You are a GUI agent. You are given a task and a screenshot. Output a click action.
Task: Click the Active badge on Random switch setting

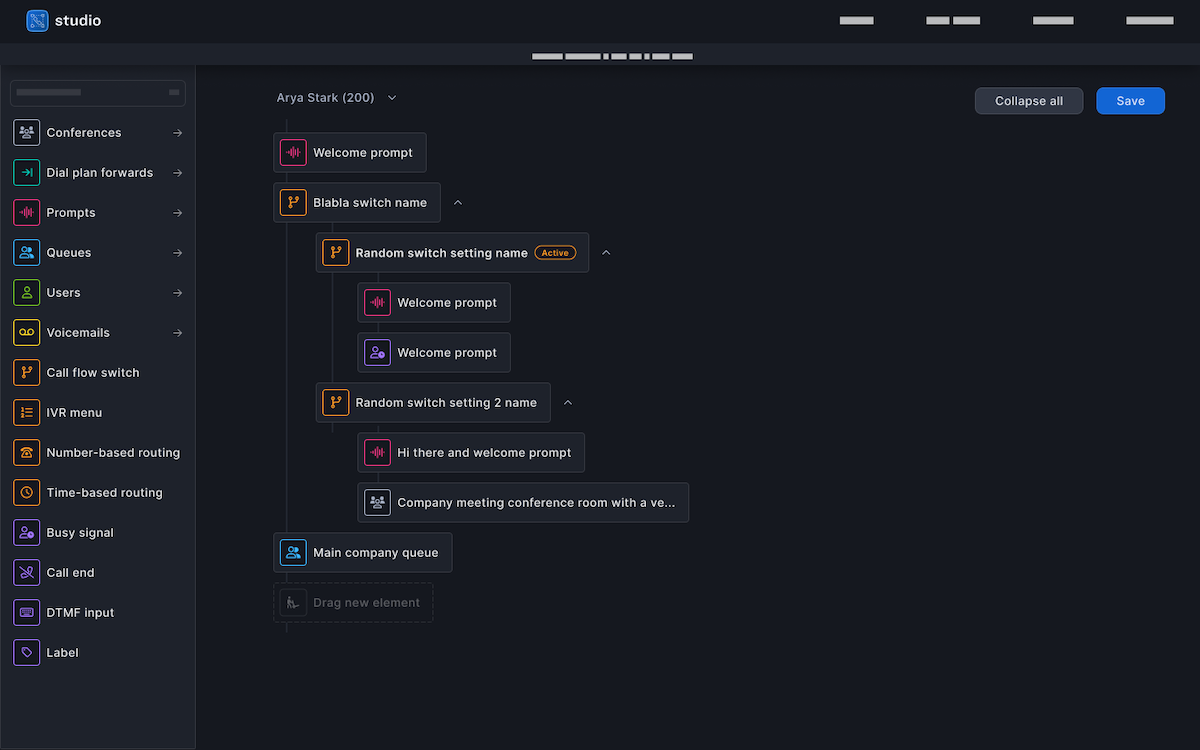tap(555, 252)
